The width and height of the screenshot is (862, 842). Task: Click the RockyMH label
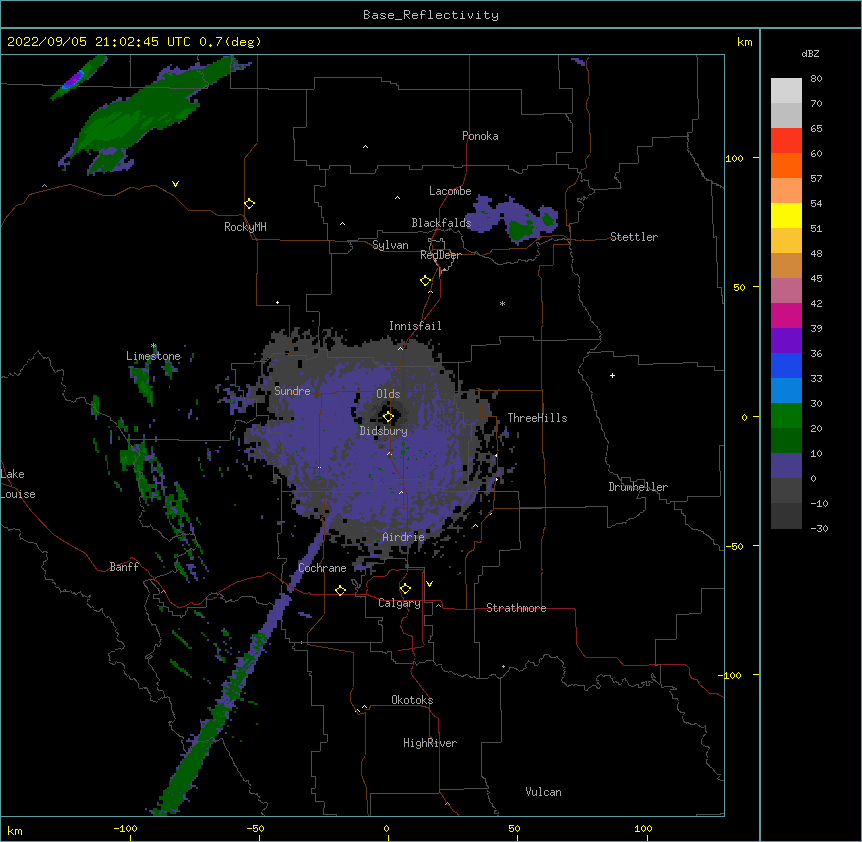(245, 227)
